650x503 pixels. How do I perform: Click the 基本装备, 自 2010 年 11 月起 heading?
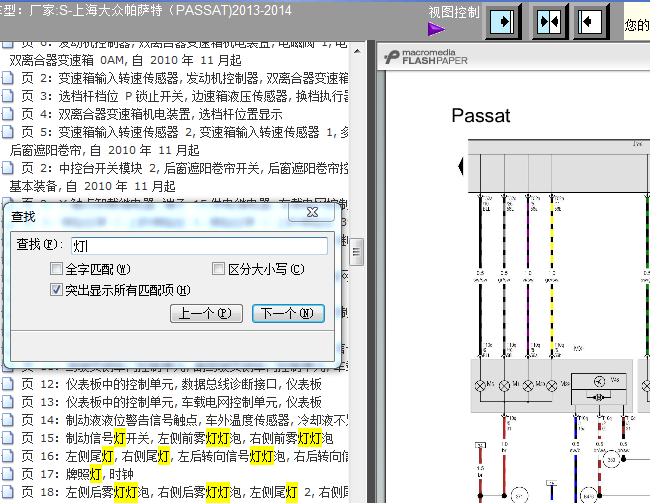tap(92, 186)
